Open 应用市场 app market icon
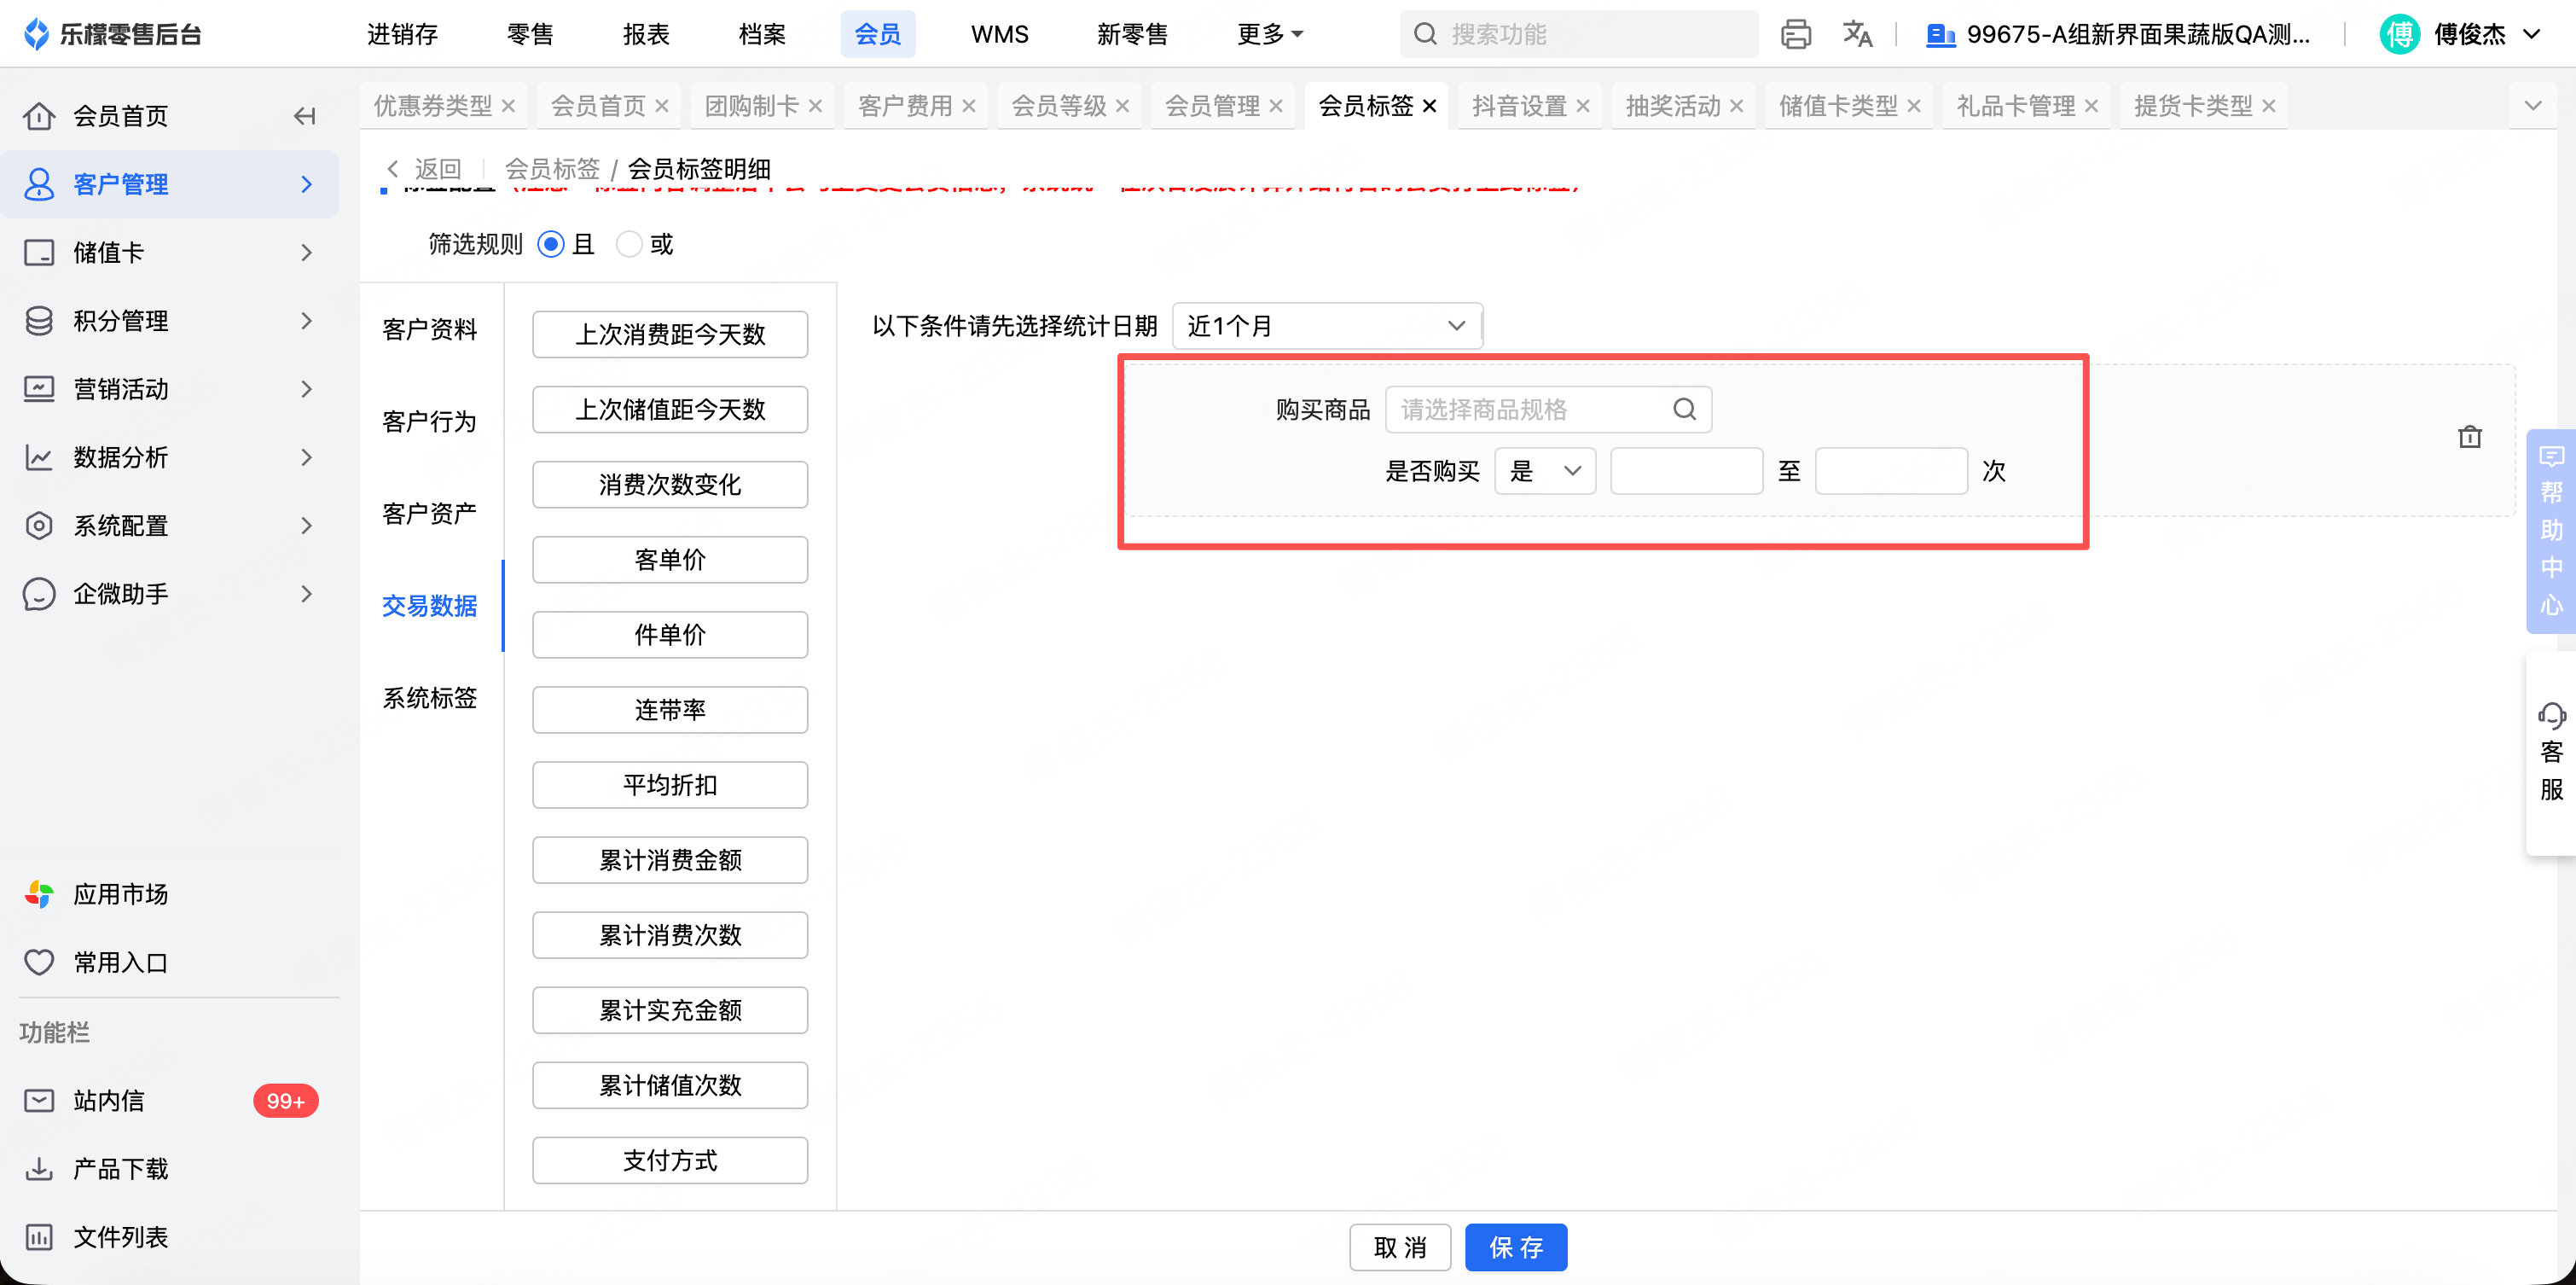Viewport: 2576px width, 1285px height. coord(40,894)
